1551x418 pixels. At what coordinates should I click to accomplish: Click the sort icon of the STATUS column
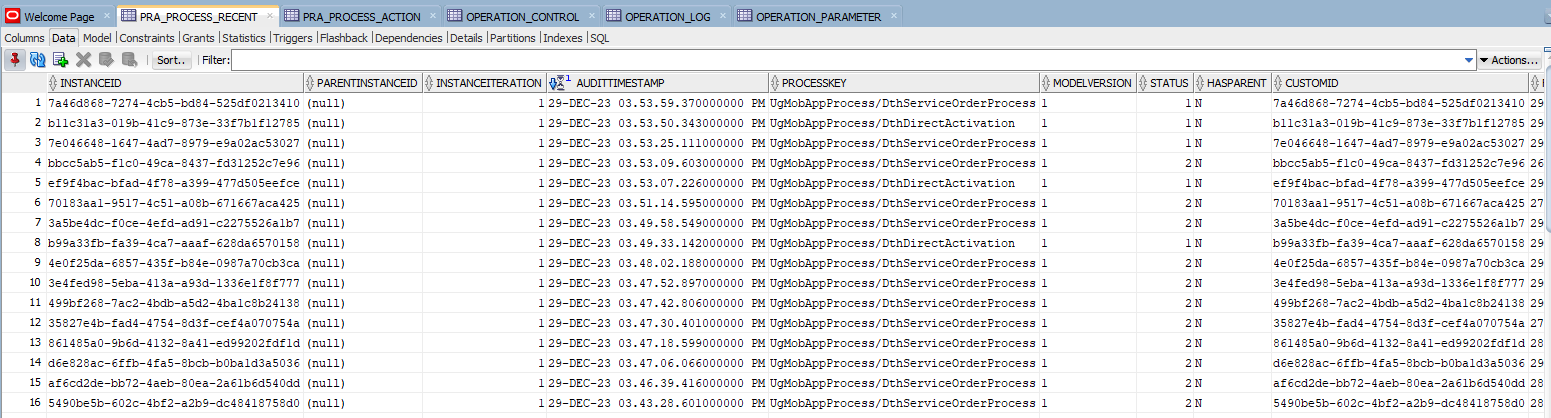coord(1143,83)
